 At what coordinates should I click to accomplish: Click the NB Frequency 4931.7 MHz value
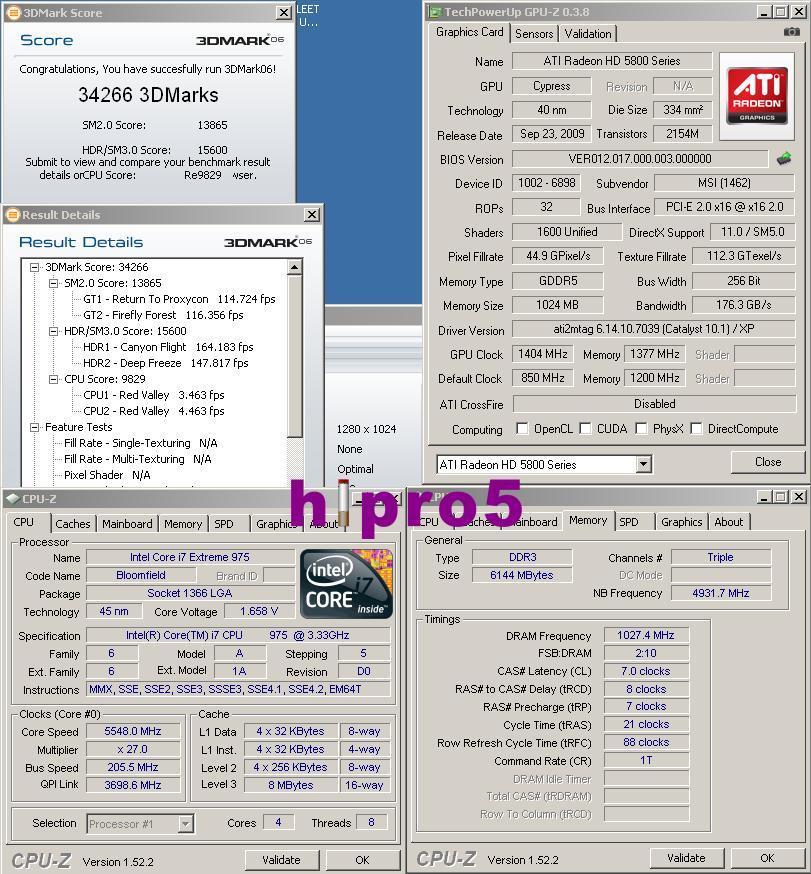point(721,593)
